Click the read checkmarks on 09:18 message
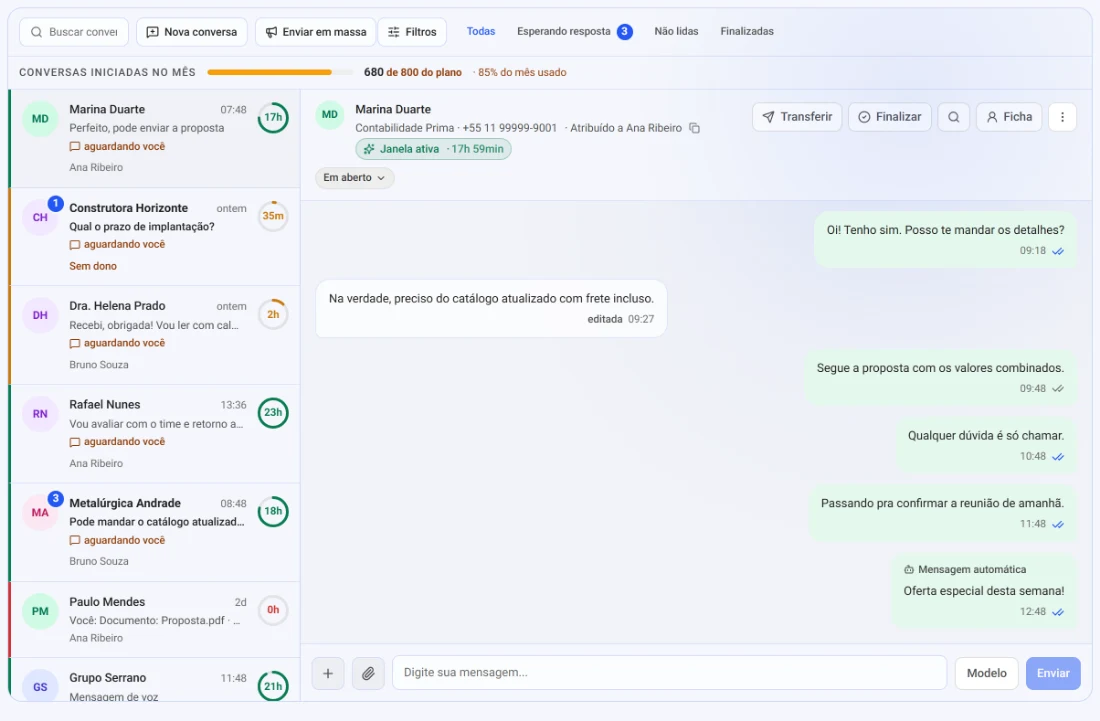The height and width of the screenshot is (721, 1100). click(1058, 251)
